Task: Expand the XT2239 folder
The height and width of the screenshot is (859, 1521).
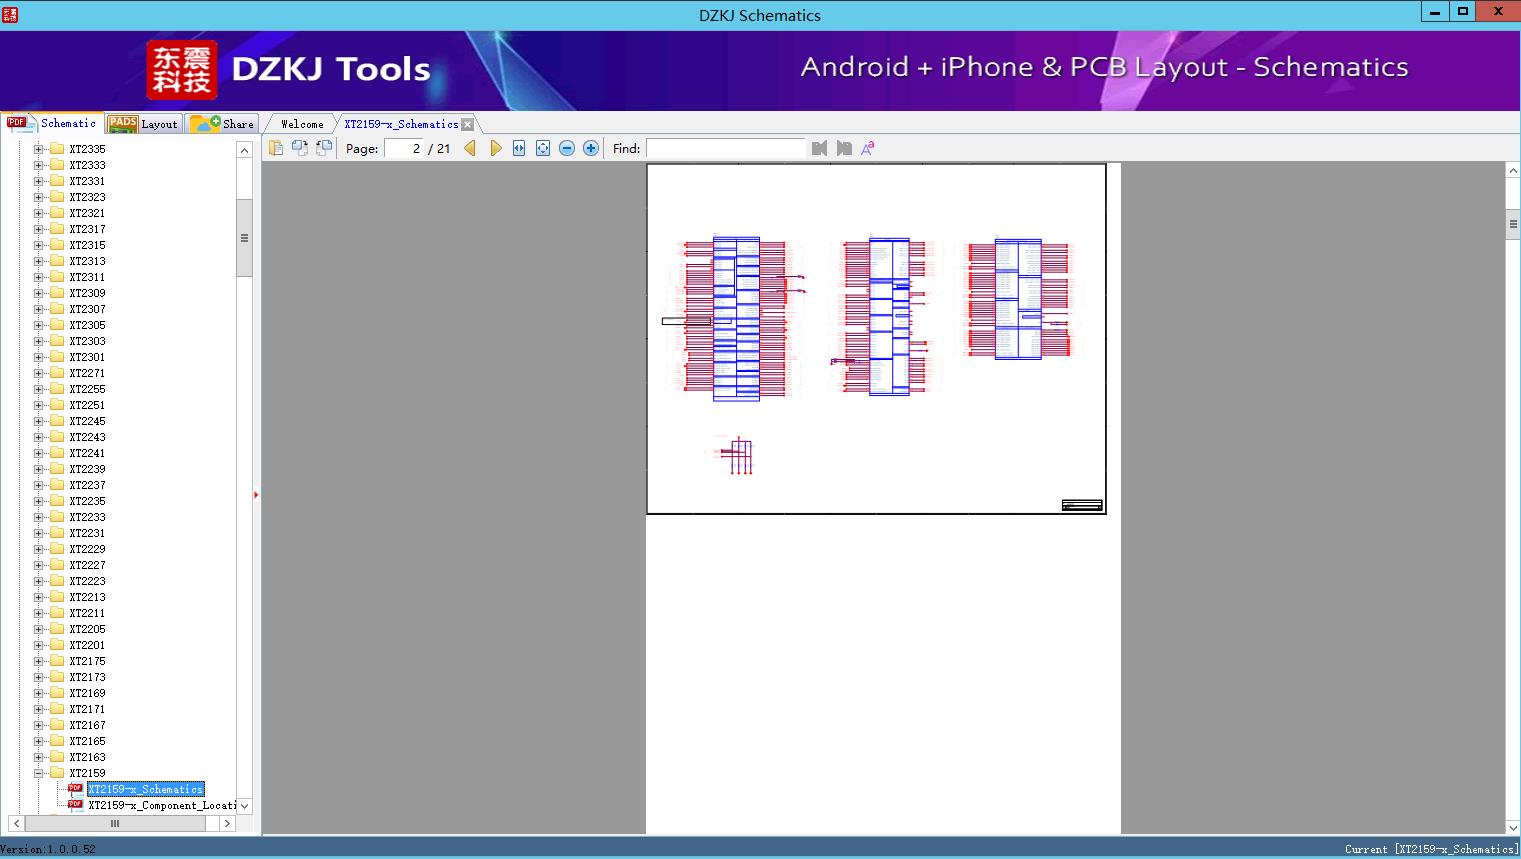Action: [39, 469]
